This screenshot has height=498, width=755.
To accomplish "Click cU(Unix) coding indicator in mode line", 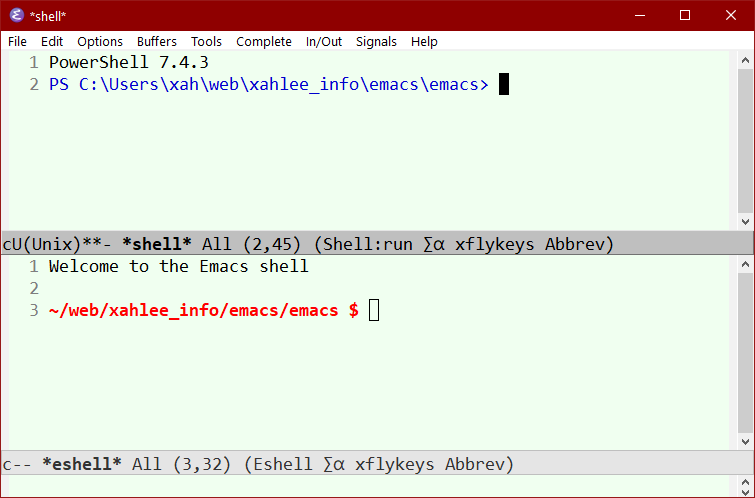I will pos(41,244).
